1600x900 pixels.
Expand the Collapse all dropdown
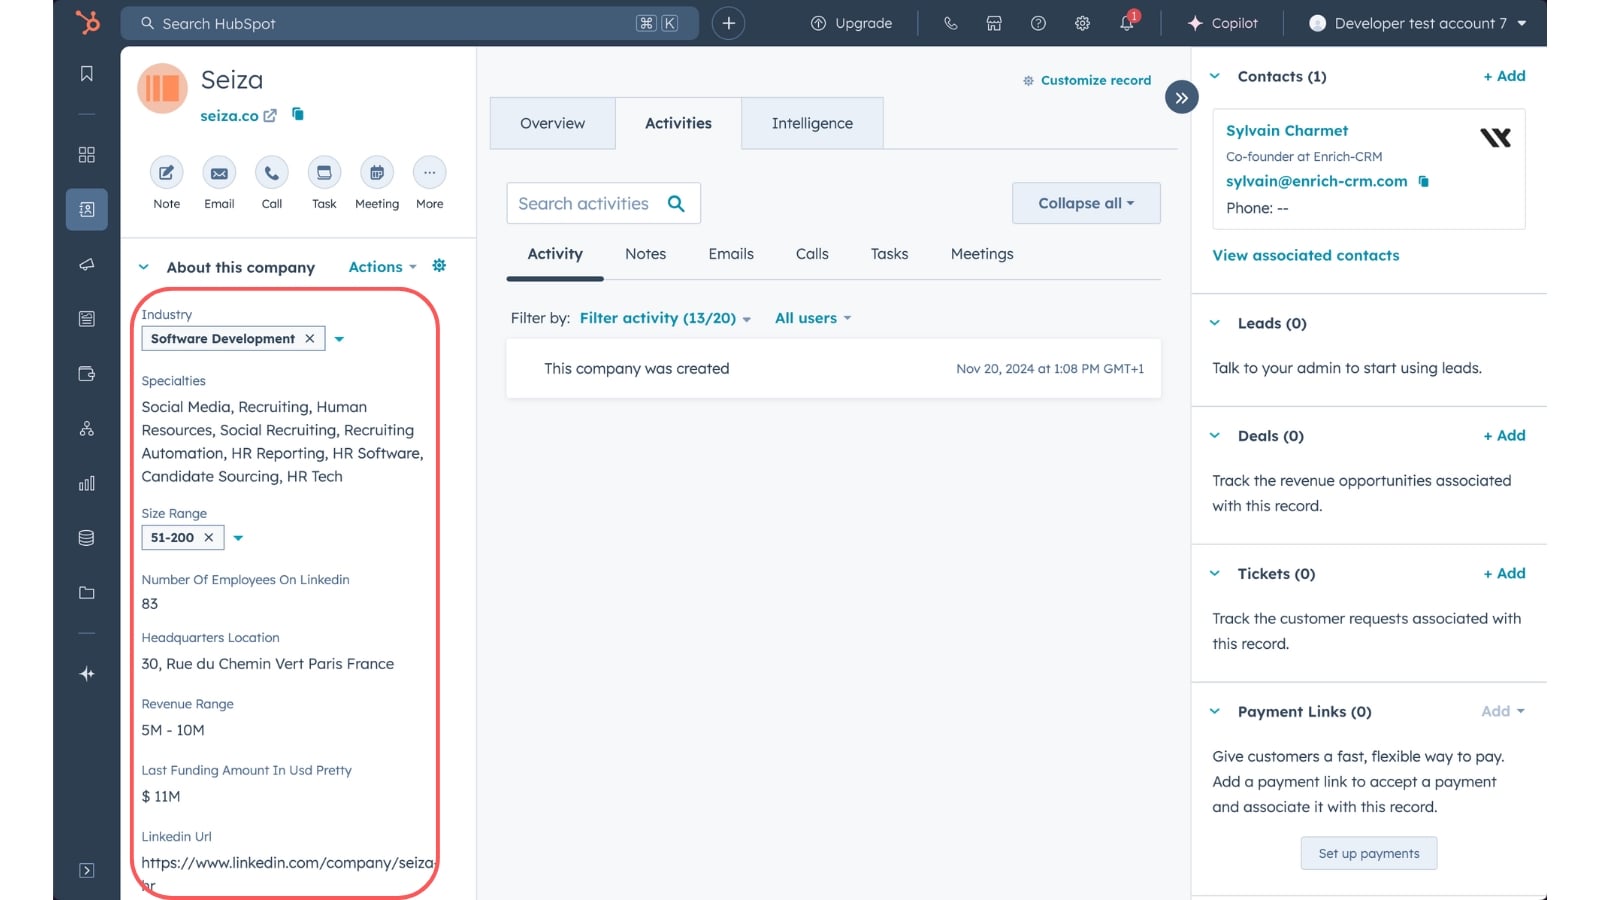pos(1086,203)
